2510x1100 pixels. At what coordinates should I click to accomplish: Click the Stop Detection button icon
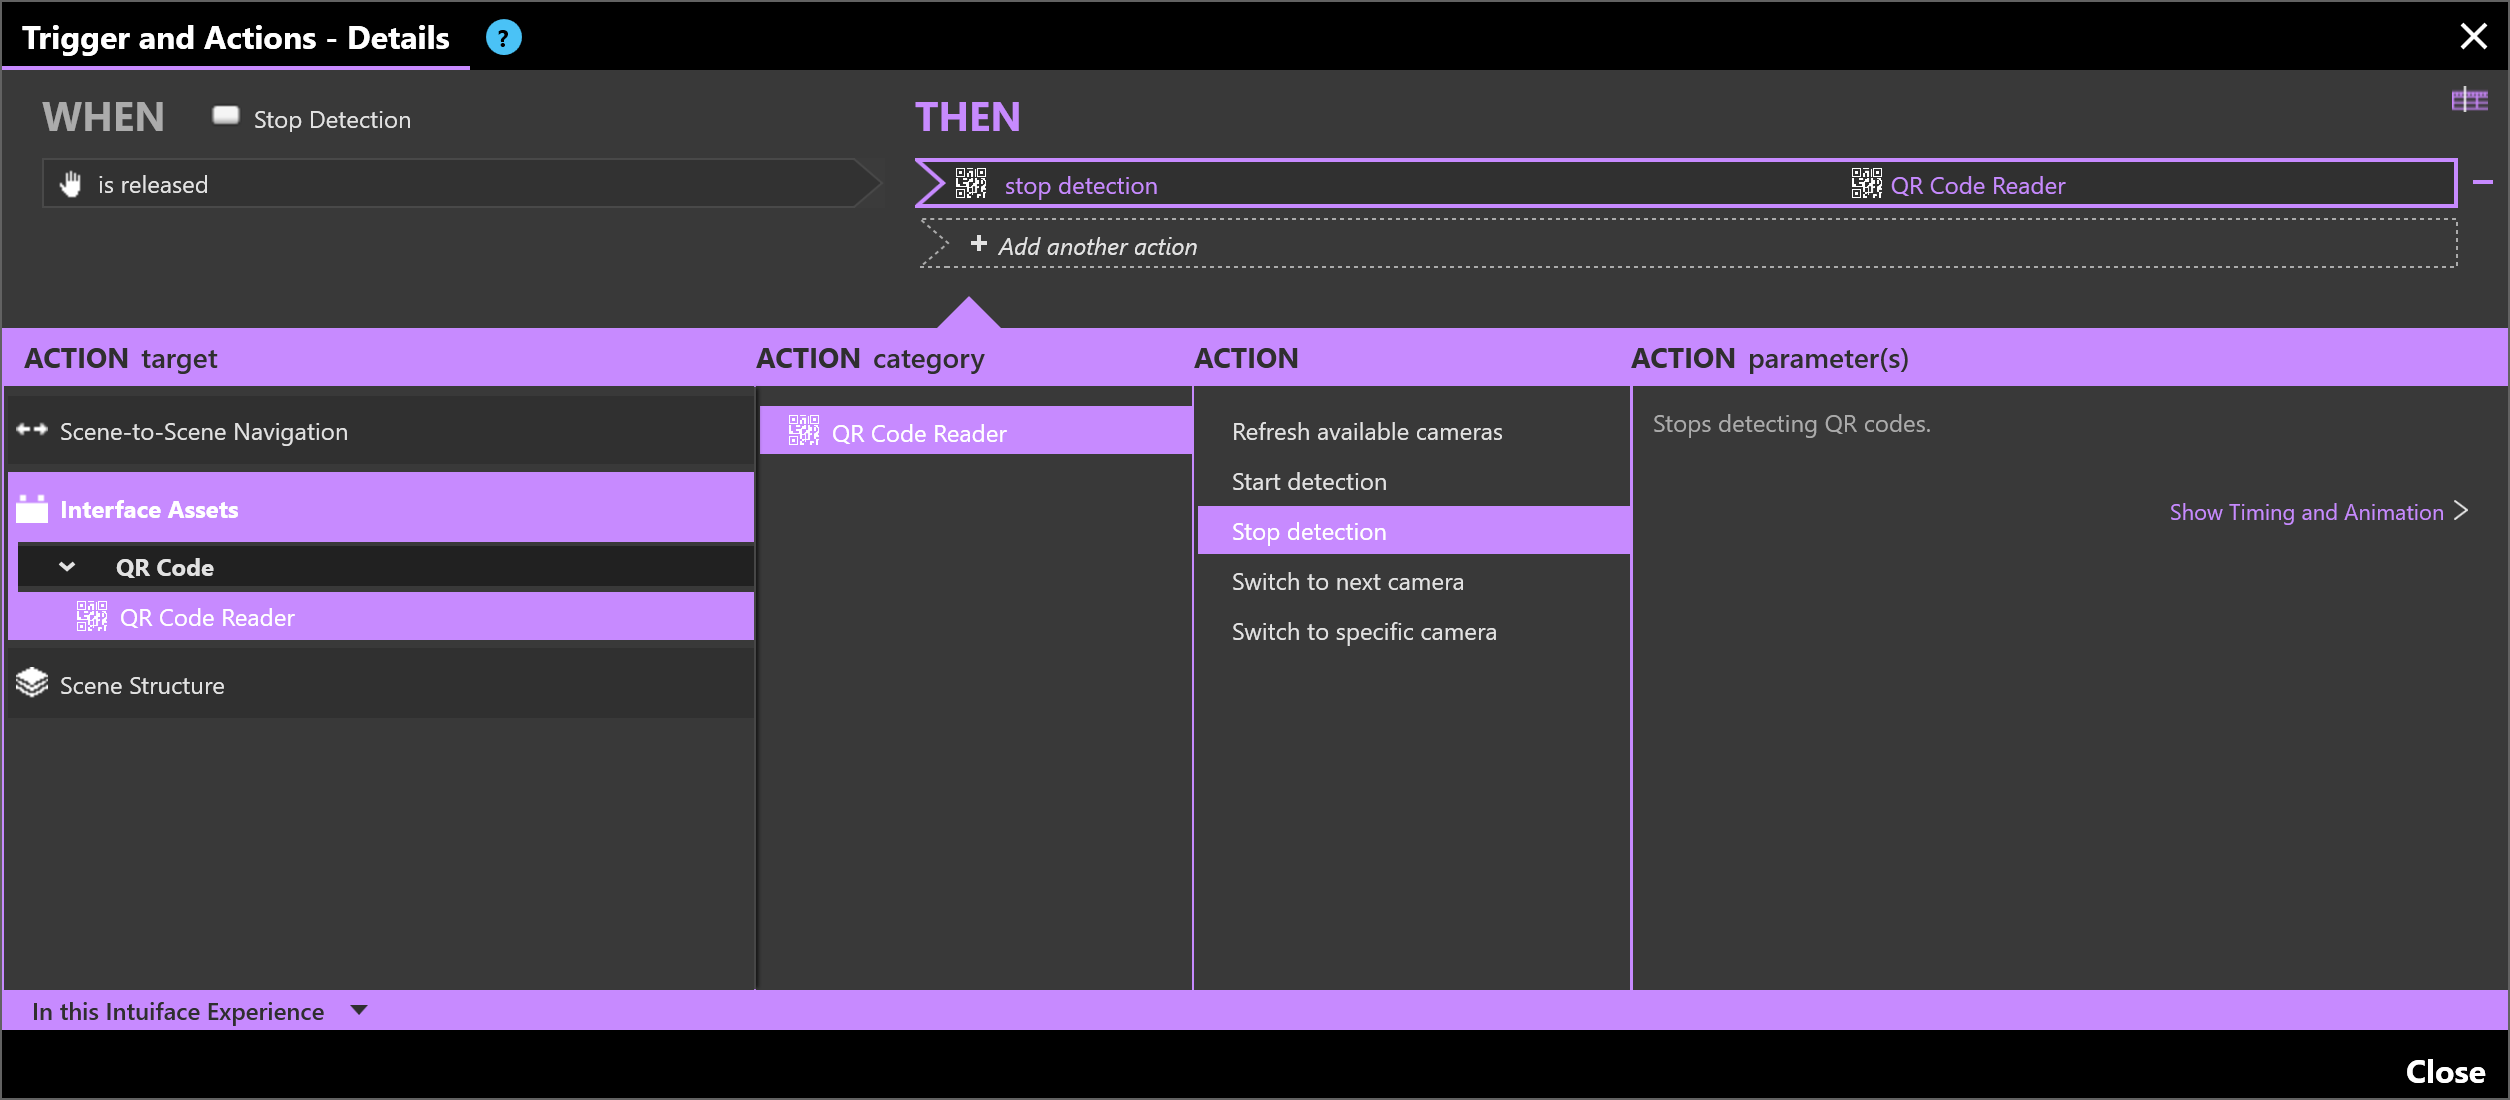[x=226, y=116]
